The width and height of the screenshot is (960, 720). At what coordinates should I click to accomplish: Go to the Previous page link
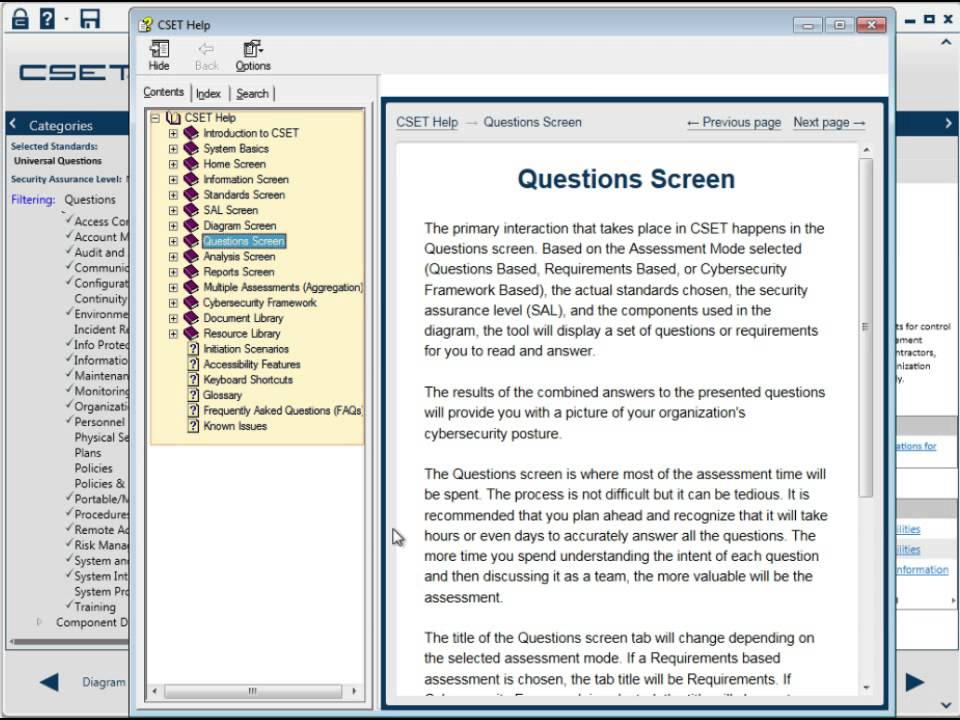(734, 122)
